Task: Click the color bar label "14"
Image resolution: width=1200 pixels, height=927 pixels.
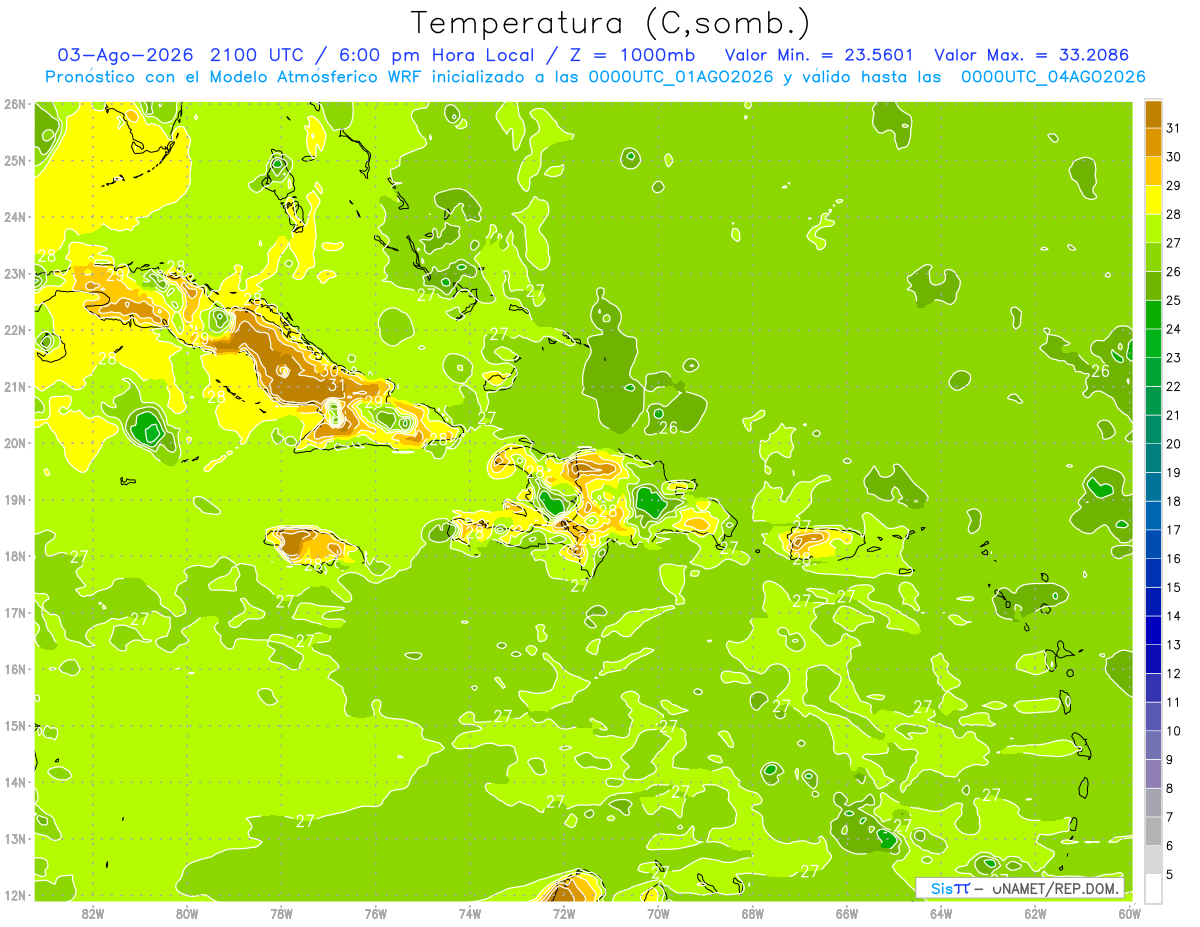Action: [x=1173, y=616]
